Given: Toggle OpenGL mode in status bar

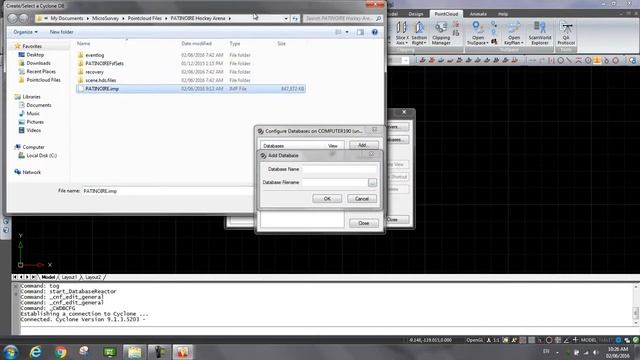Looking at the screenshot, I should pyautogui.click(x=475, y=340).
